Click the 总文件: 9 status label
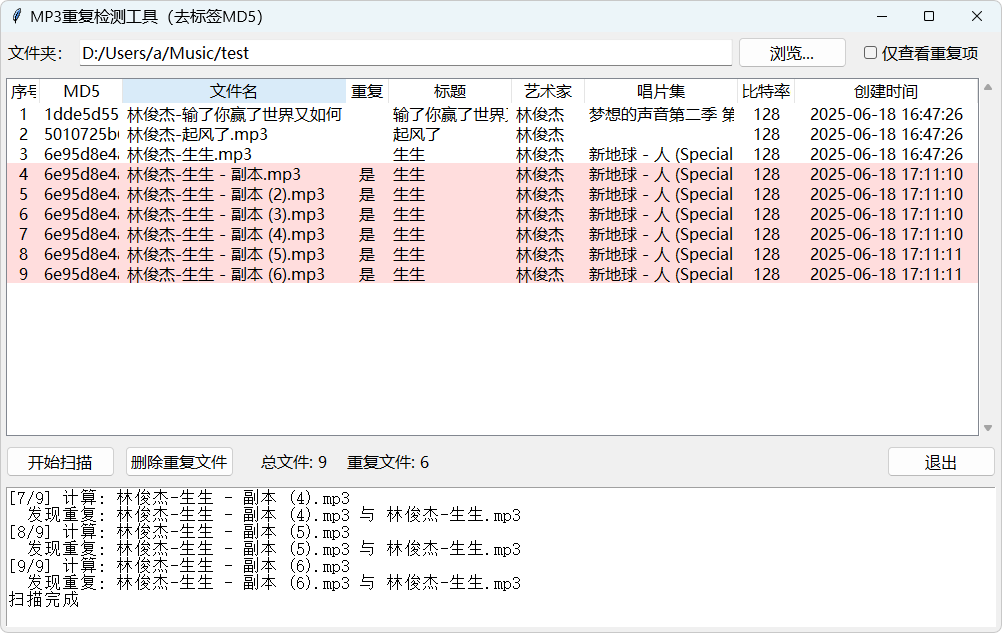This screenshot has width=1002, height=633. click(294, 462)
